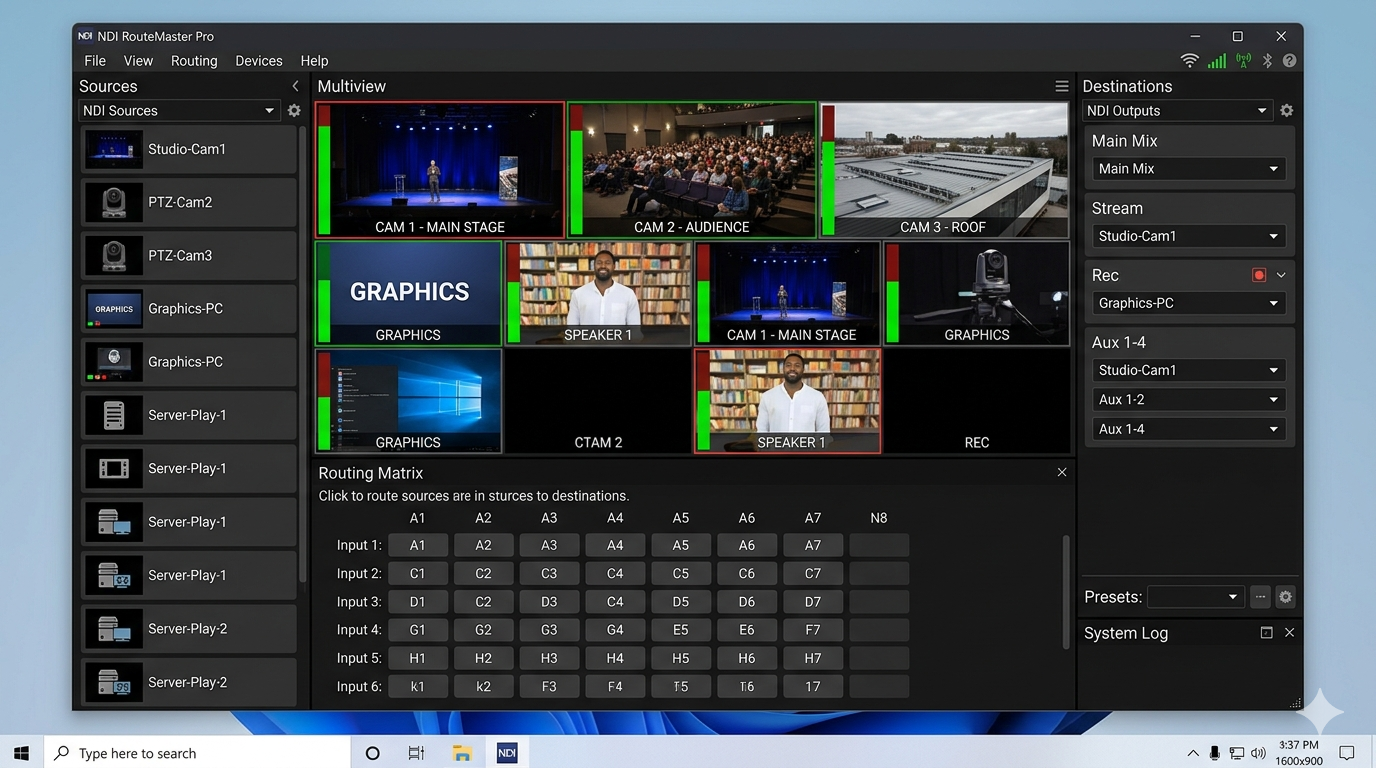This screenshot has height=768, width=1376.
Task: Click routing button G3 in Input 4 row
Action: (x=549, y=630)
